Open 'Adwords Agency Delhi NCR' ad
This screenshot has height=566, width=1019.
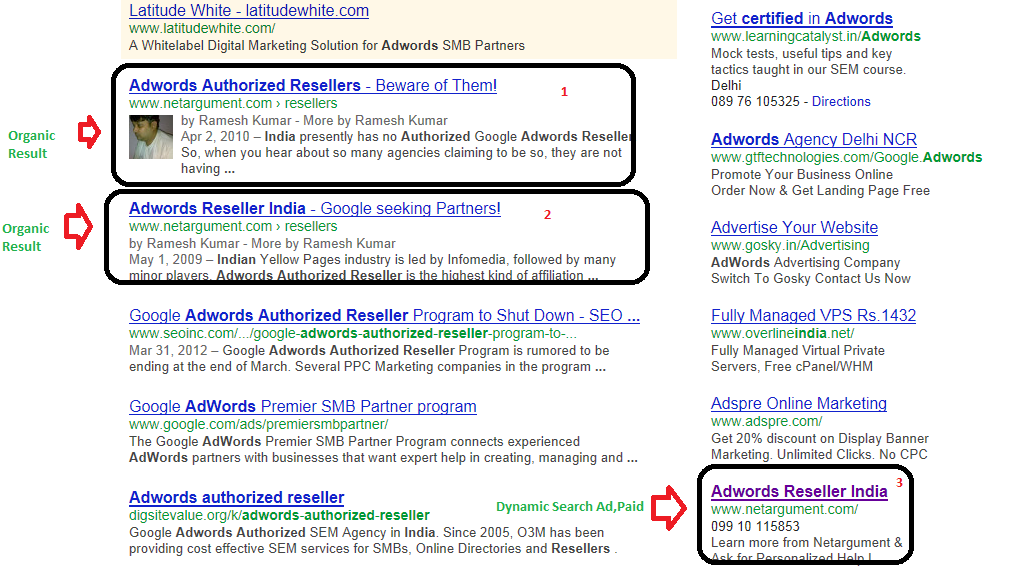tap(814, 140)
